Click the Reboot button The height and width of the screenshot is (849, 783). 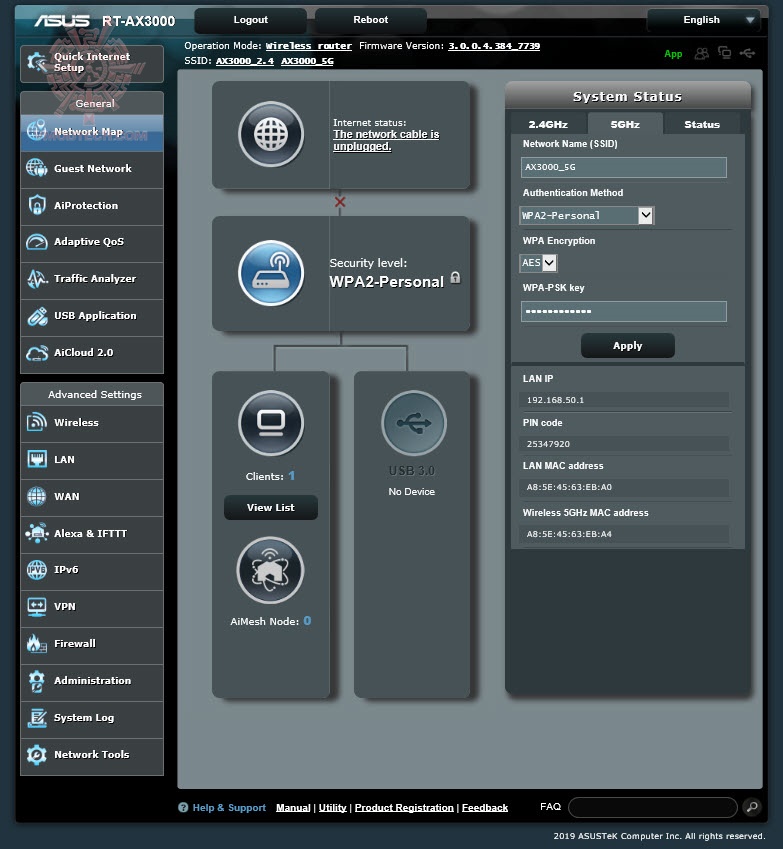(x=370, y=20)
